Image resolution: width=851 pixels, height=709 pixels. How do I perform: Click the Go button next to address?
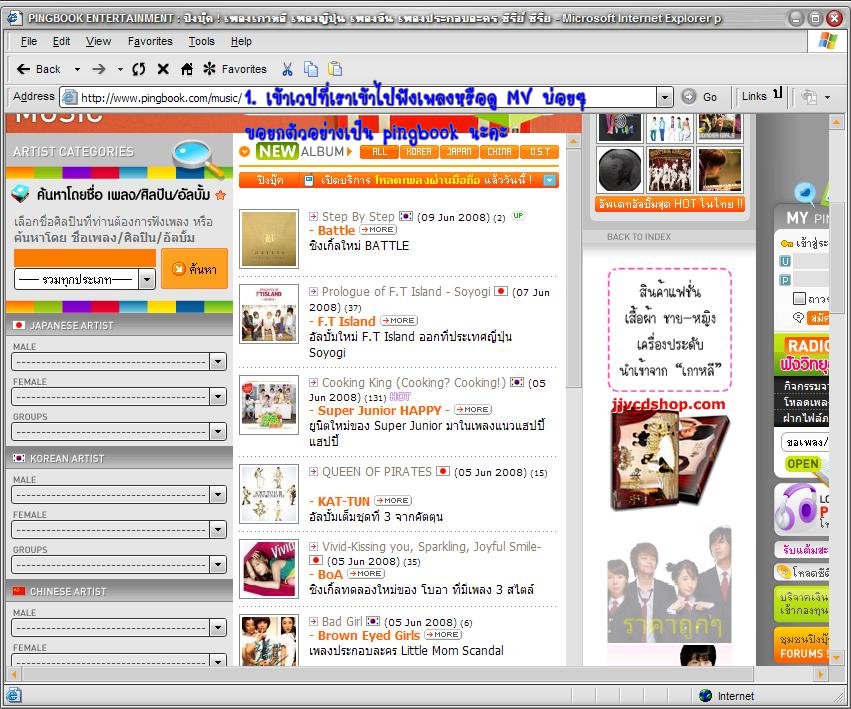tap(700, 97)
